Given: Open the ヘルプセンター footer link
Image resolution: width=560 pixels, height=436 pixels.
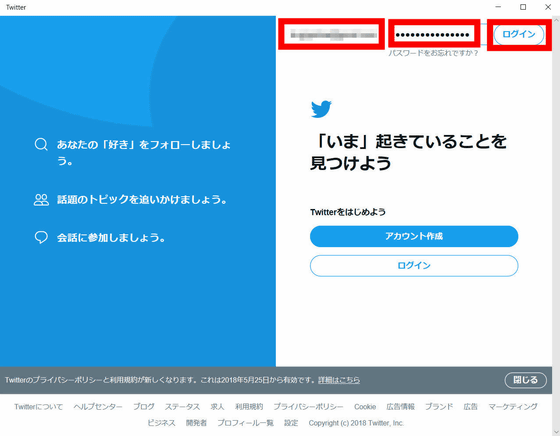Looking at the screenshot, I should click(x=98, y=406).
